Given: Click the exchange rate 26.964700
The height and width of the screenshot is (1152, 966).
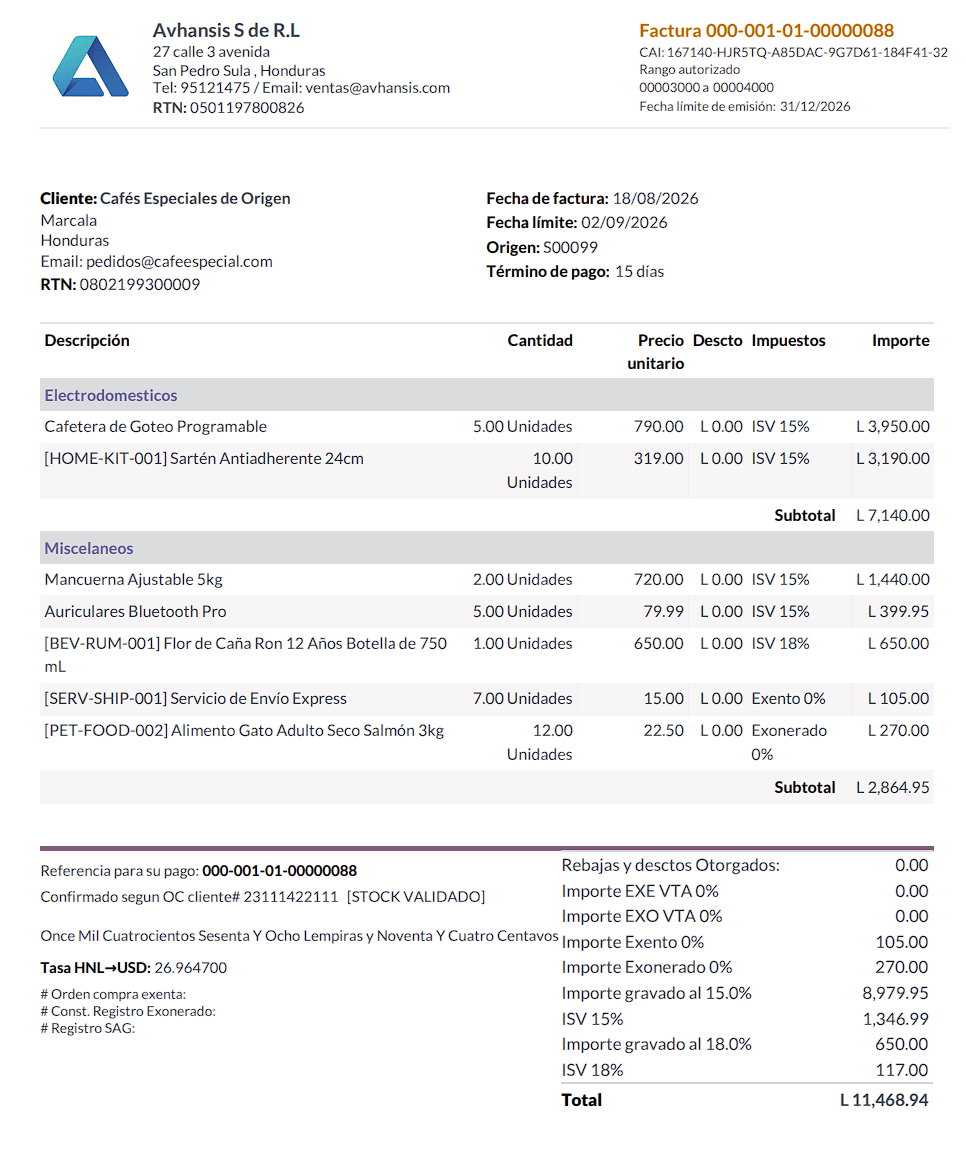Looking at the screenshot, I should click(x=190, y=968).
